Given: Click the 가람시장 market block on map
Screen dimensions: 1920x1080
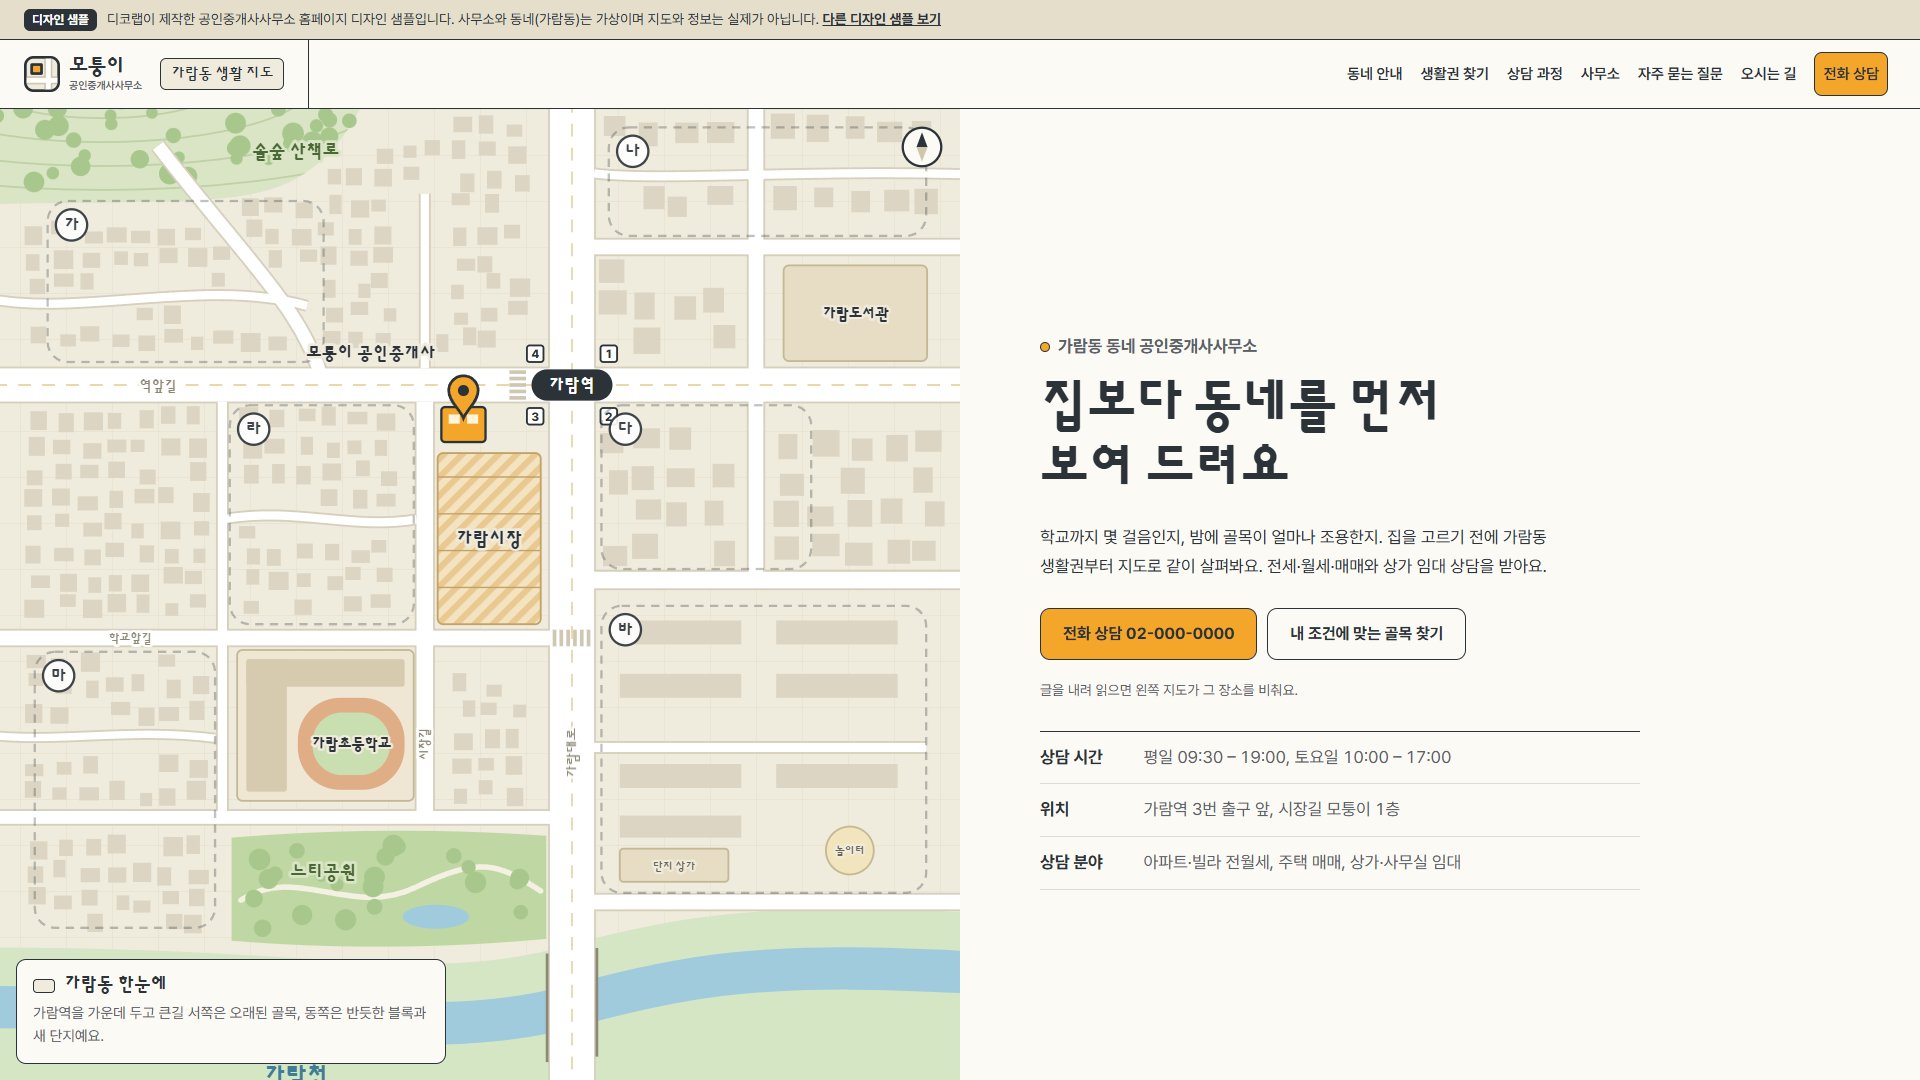Looking at the screenshot, I should point(489,538).
